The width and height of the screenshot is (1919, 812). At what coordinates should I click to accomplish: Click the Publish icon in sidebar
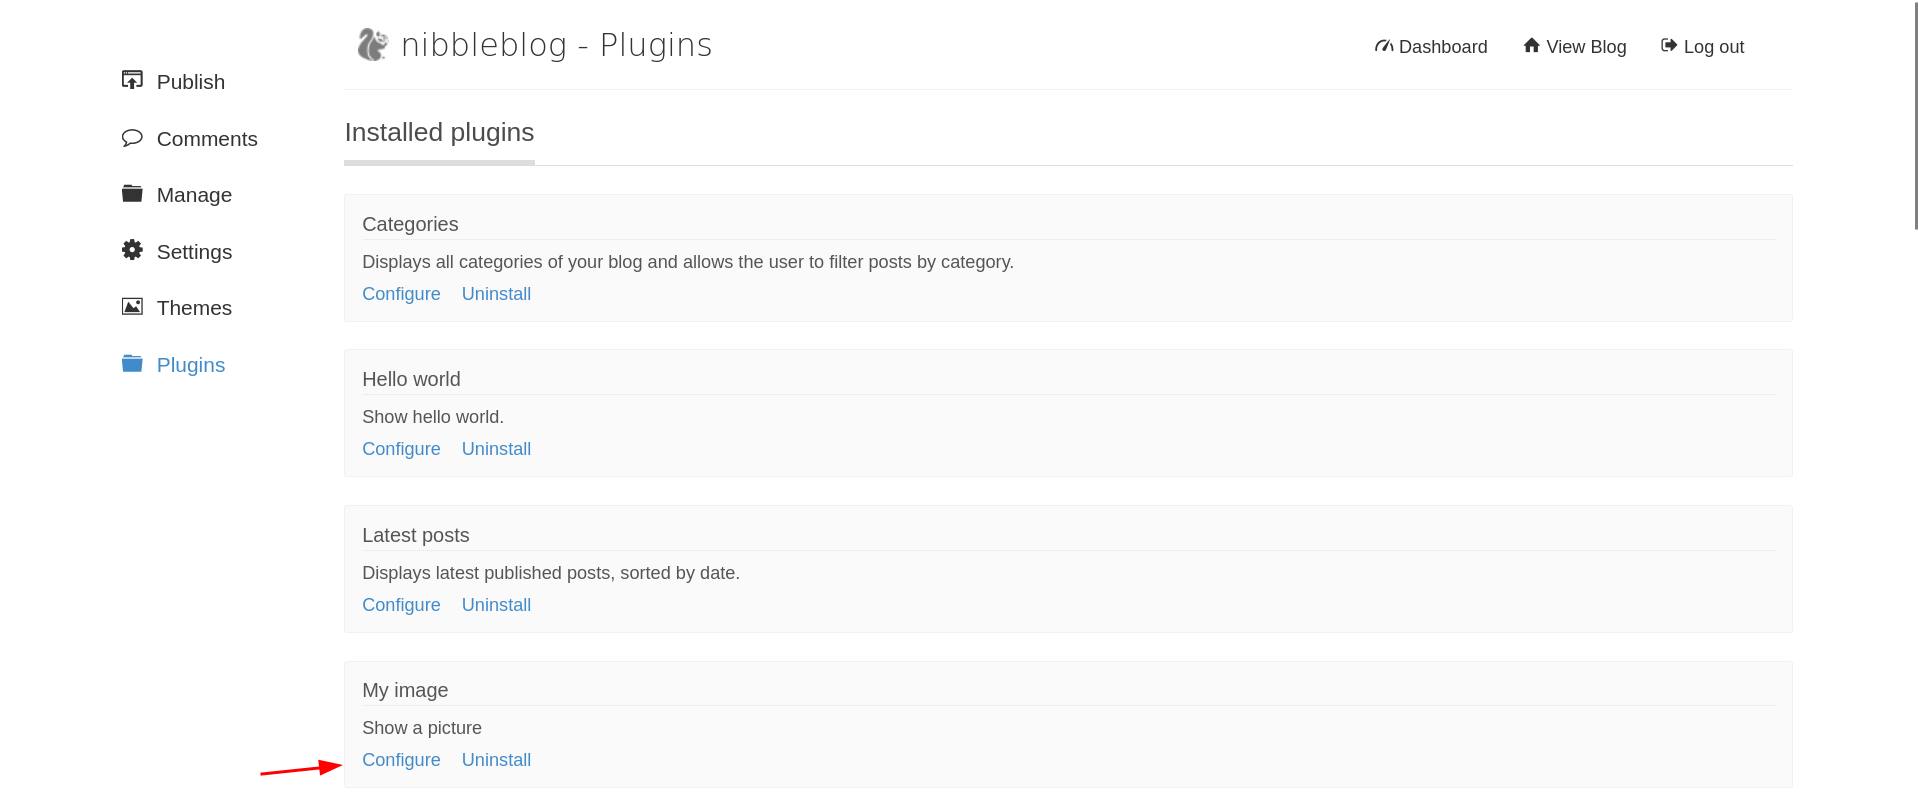132,80
